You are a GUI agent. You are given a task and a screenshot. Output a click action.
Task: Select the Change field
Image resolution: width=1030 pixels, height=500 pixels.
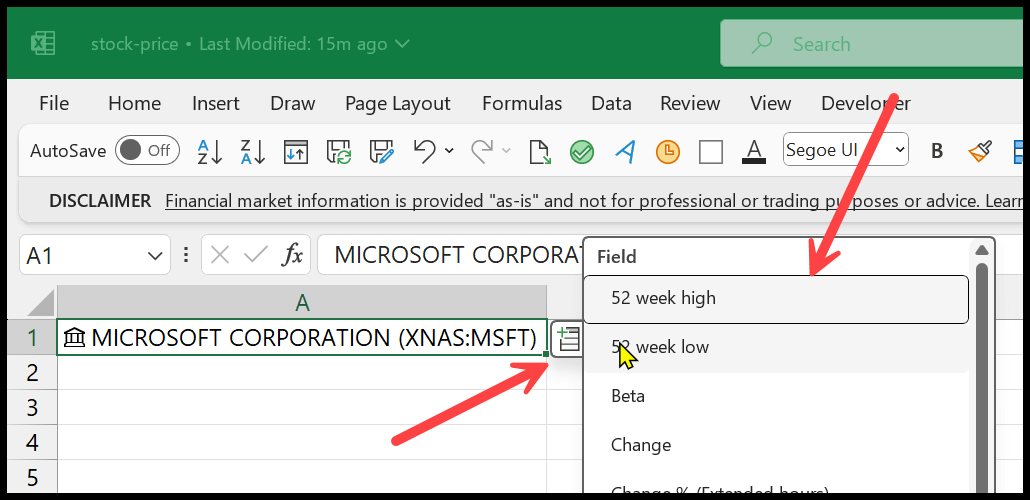click(x=776, y=445)
